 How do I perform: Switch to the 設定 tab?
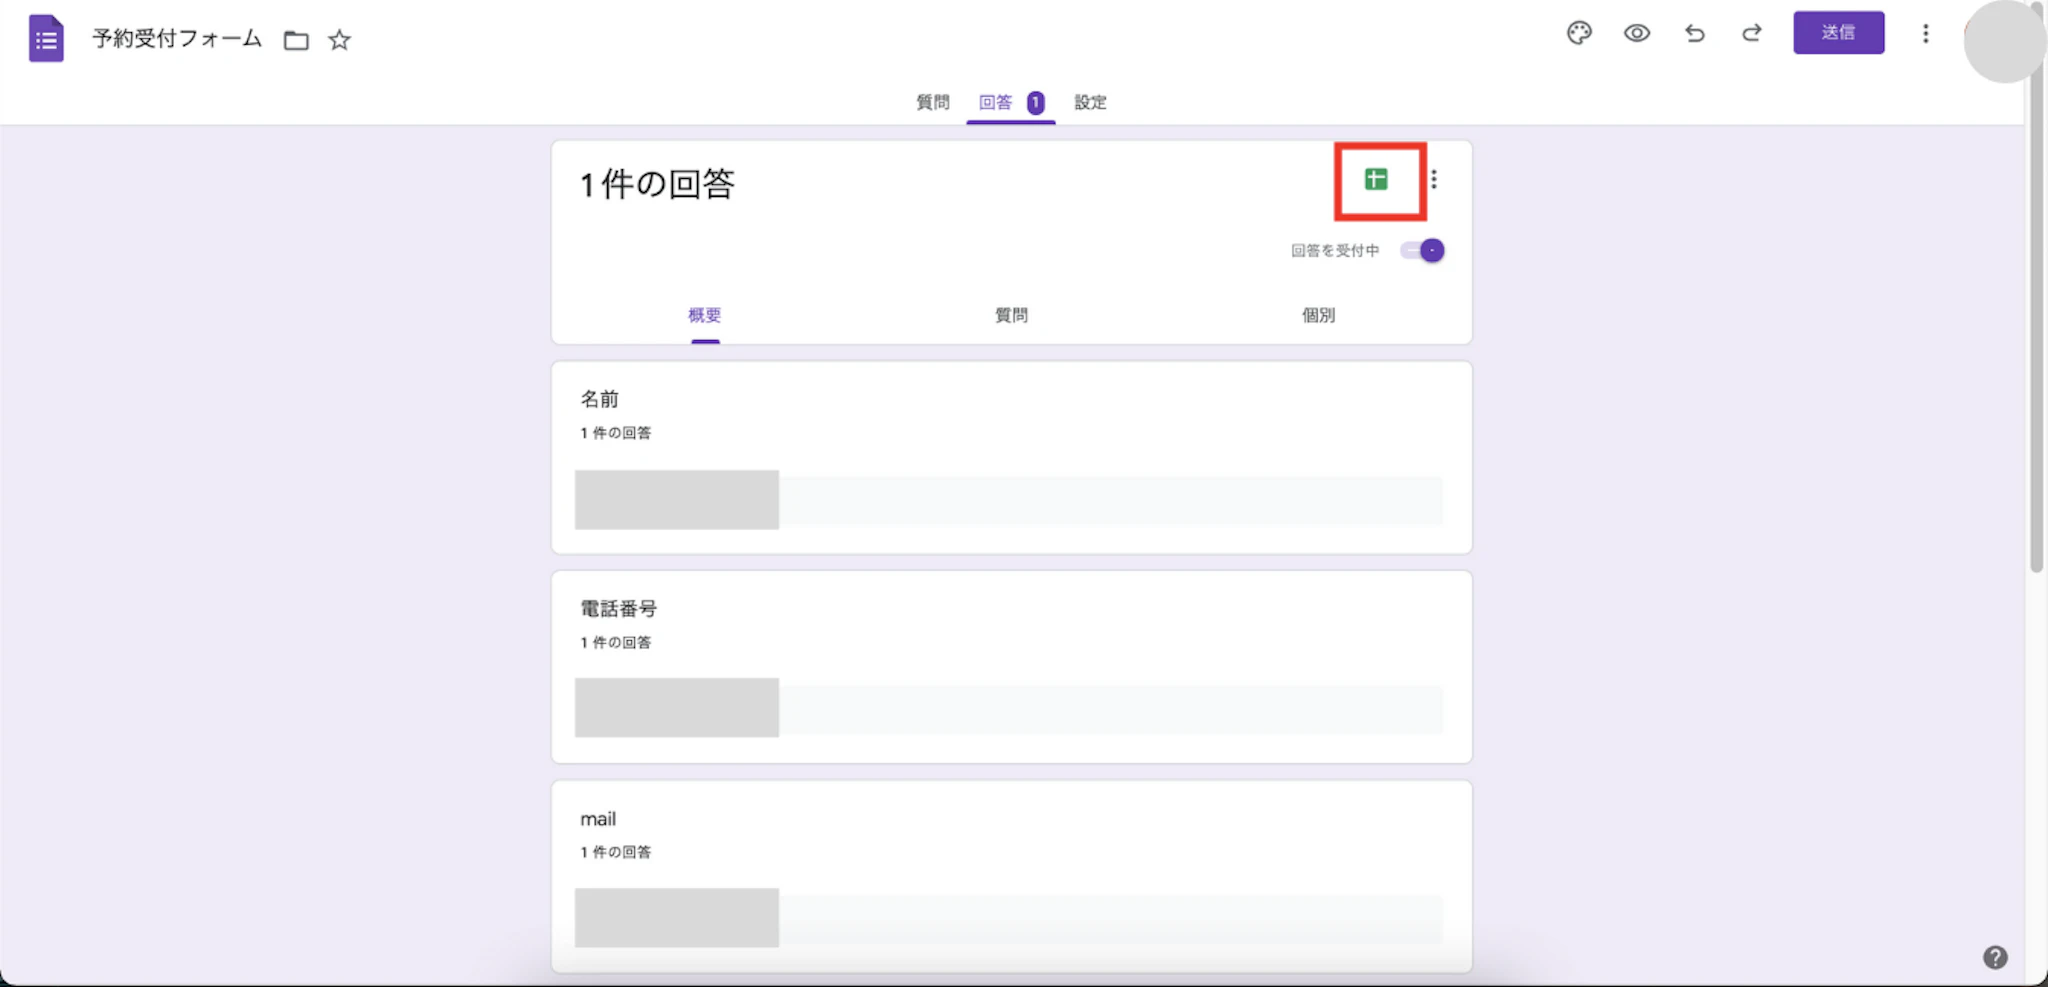[1090, 101]
